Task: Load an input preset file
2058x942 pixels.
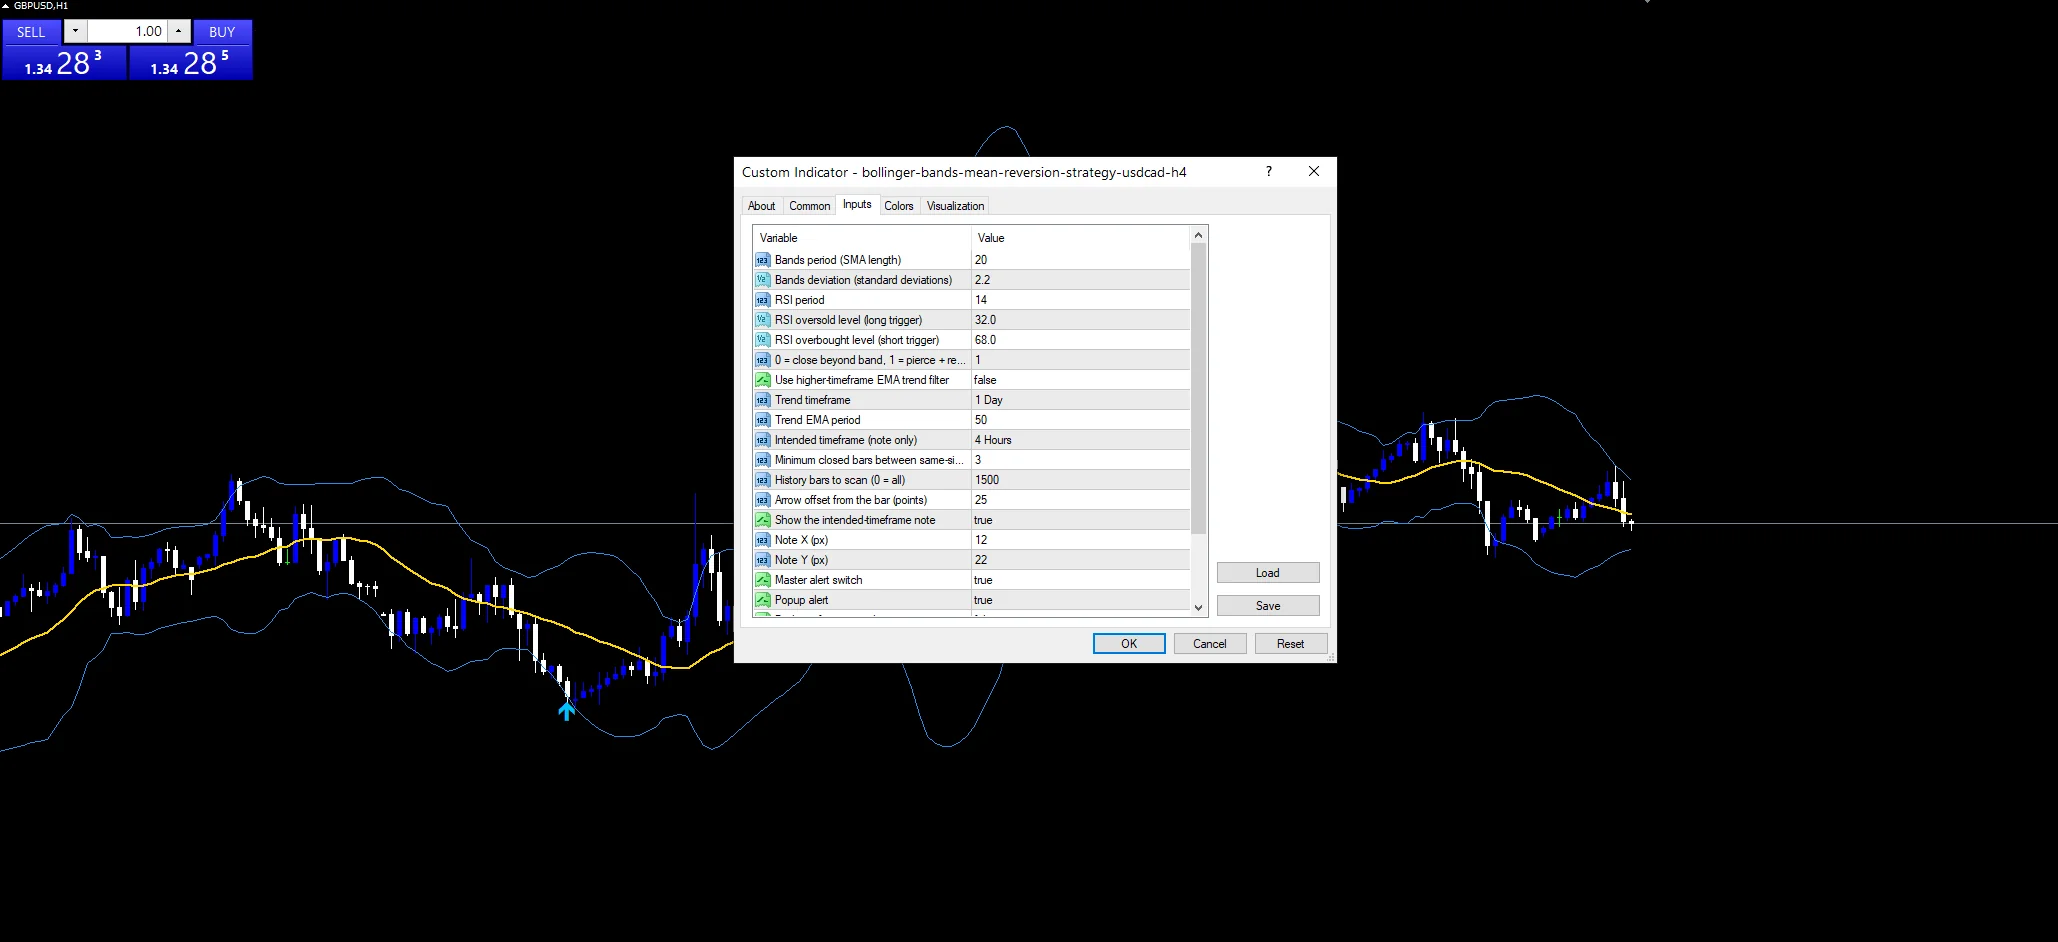Action: coord(1268,573)
